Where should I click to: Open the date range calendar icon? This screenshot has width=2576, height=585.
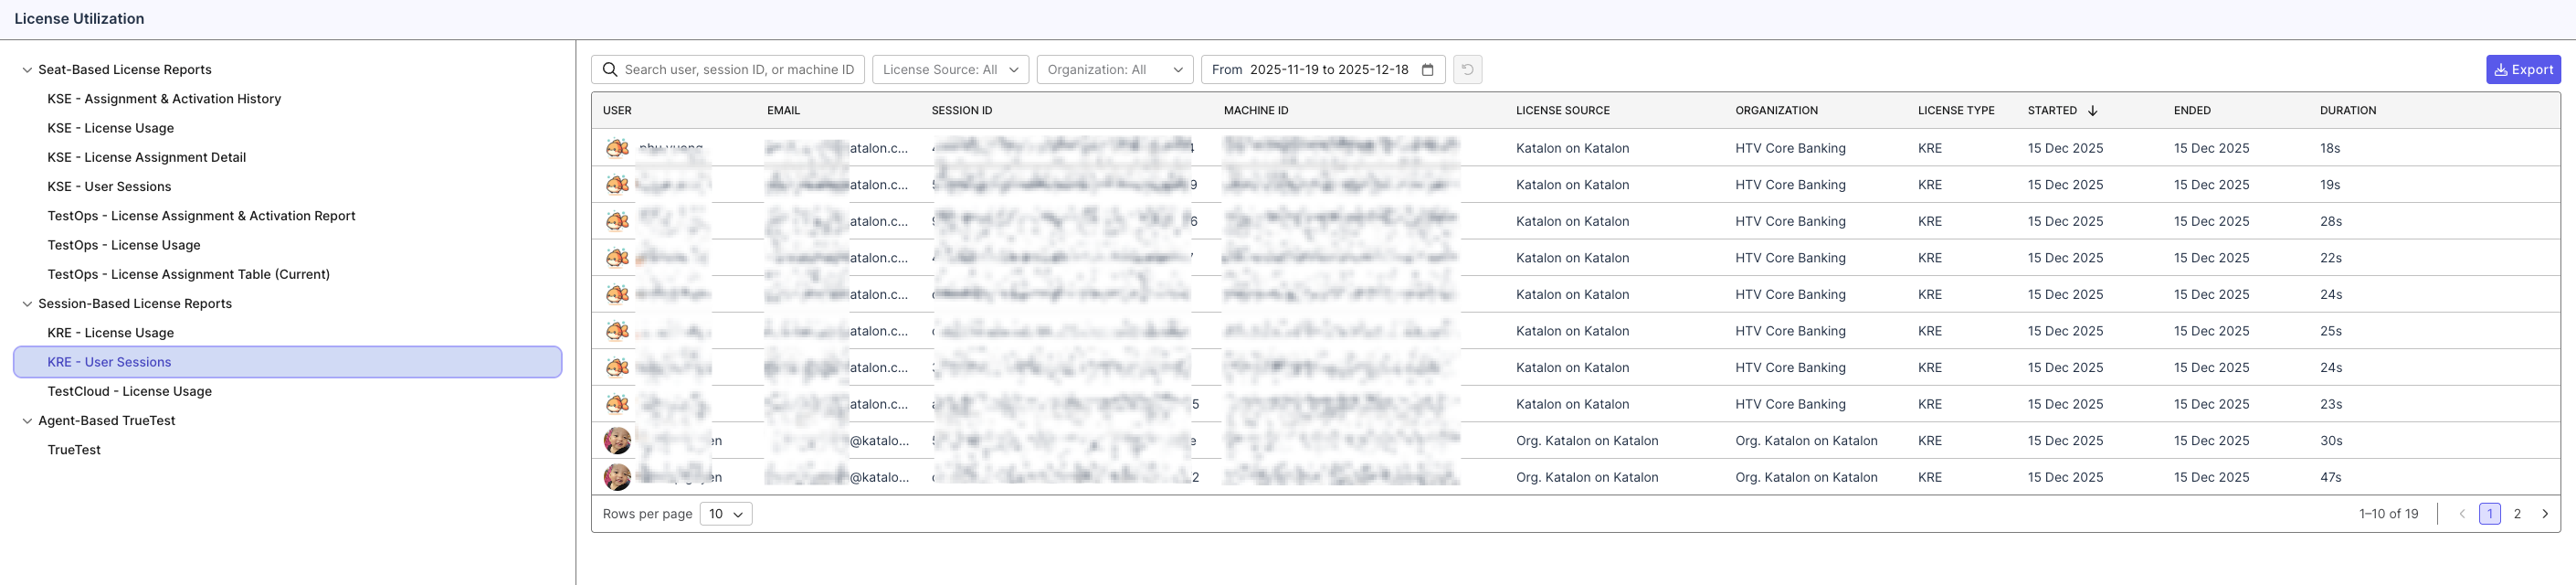coord(1427,69)
